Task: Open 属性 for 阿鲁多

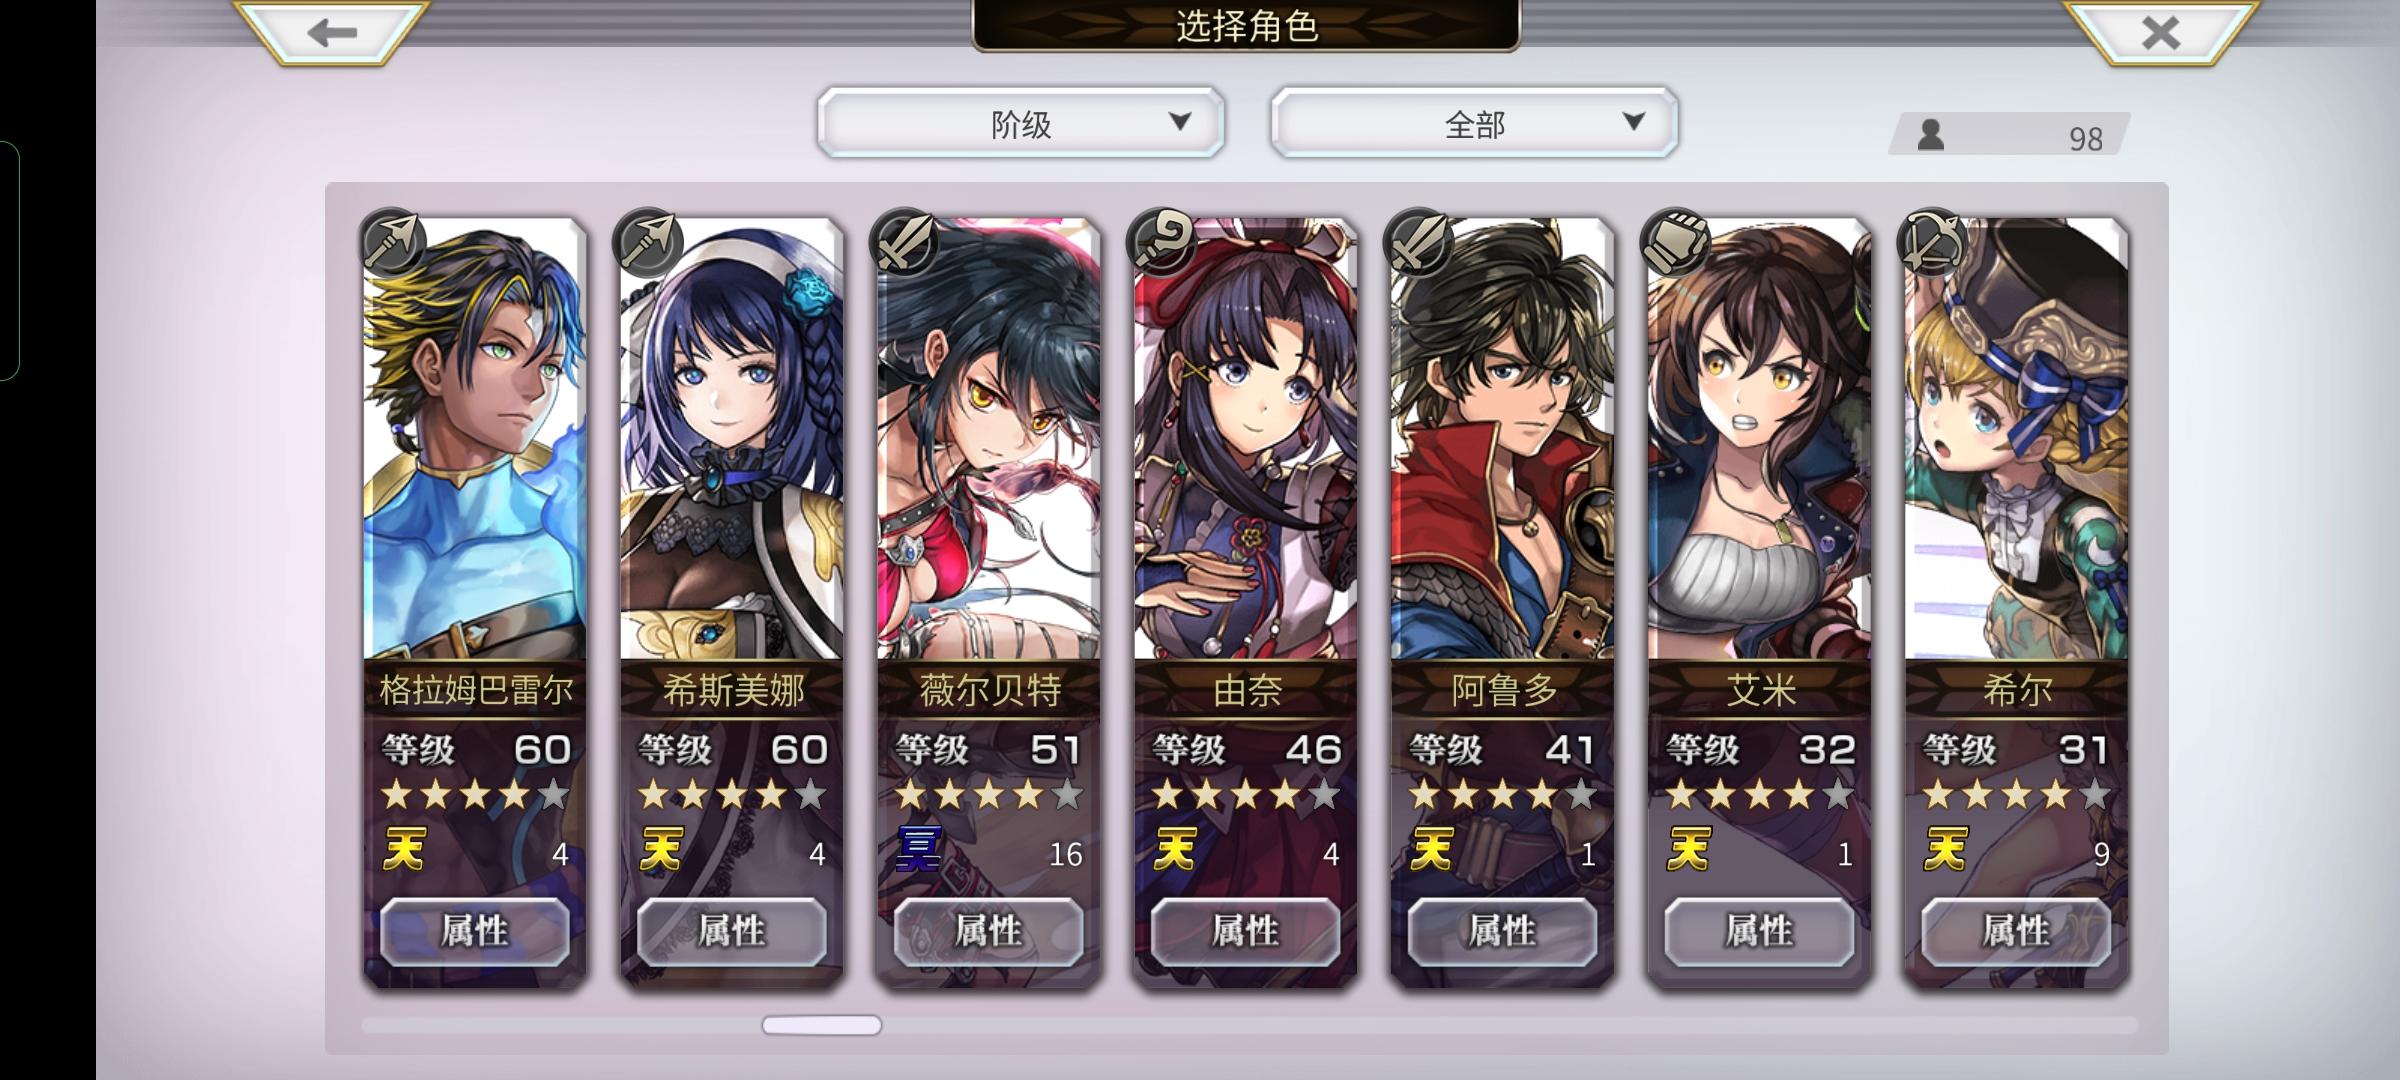Action: (1503, 931)
